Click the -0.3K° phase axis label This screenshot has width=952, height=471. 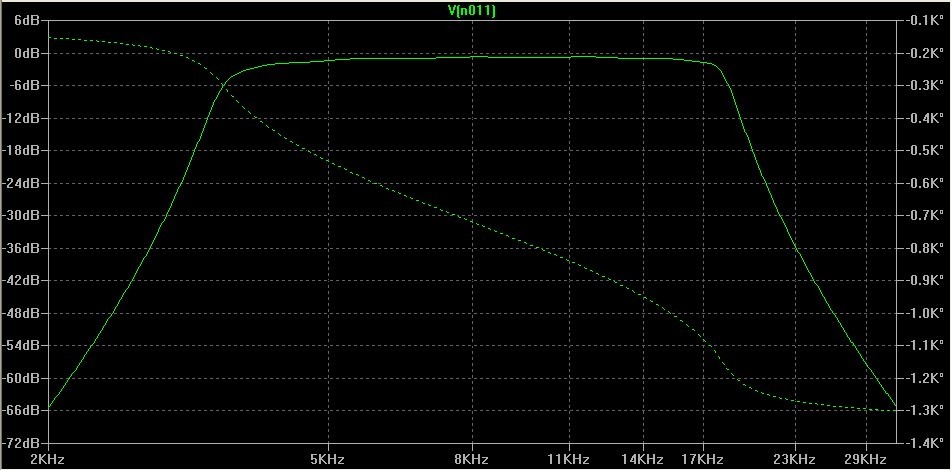point(926,86)
